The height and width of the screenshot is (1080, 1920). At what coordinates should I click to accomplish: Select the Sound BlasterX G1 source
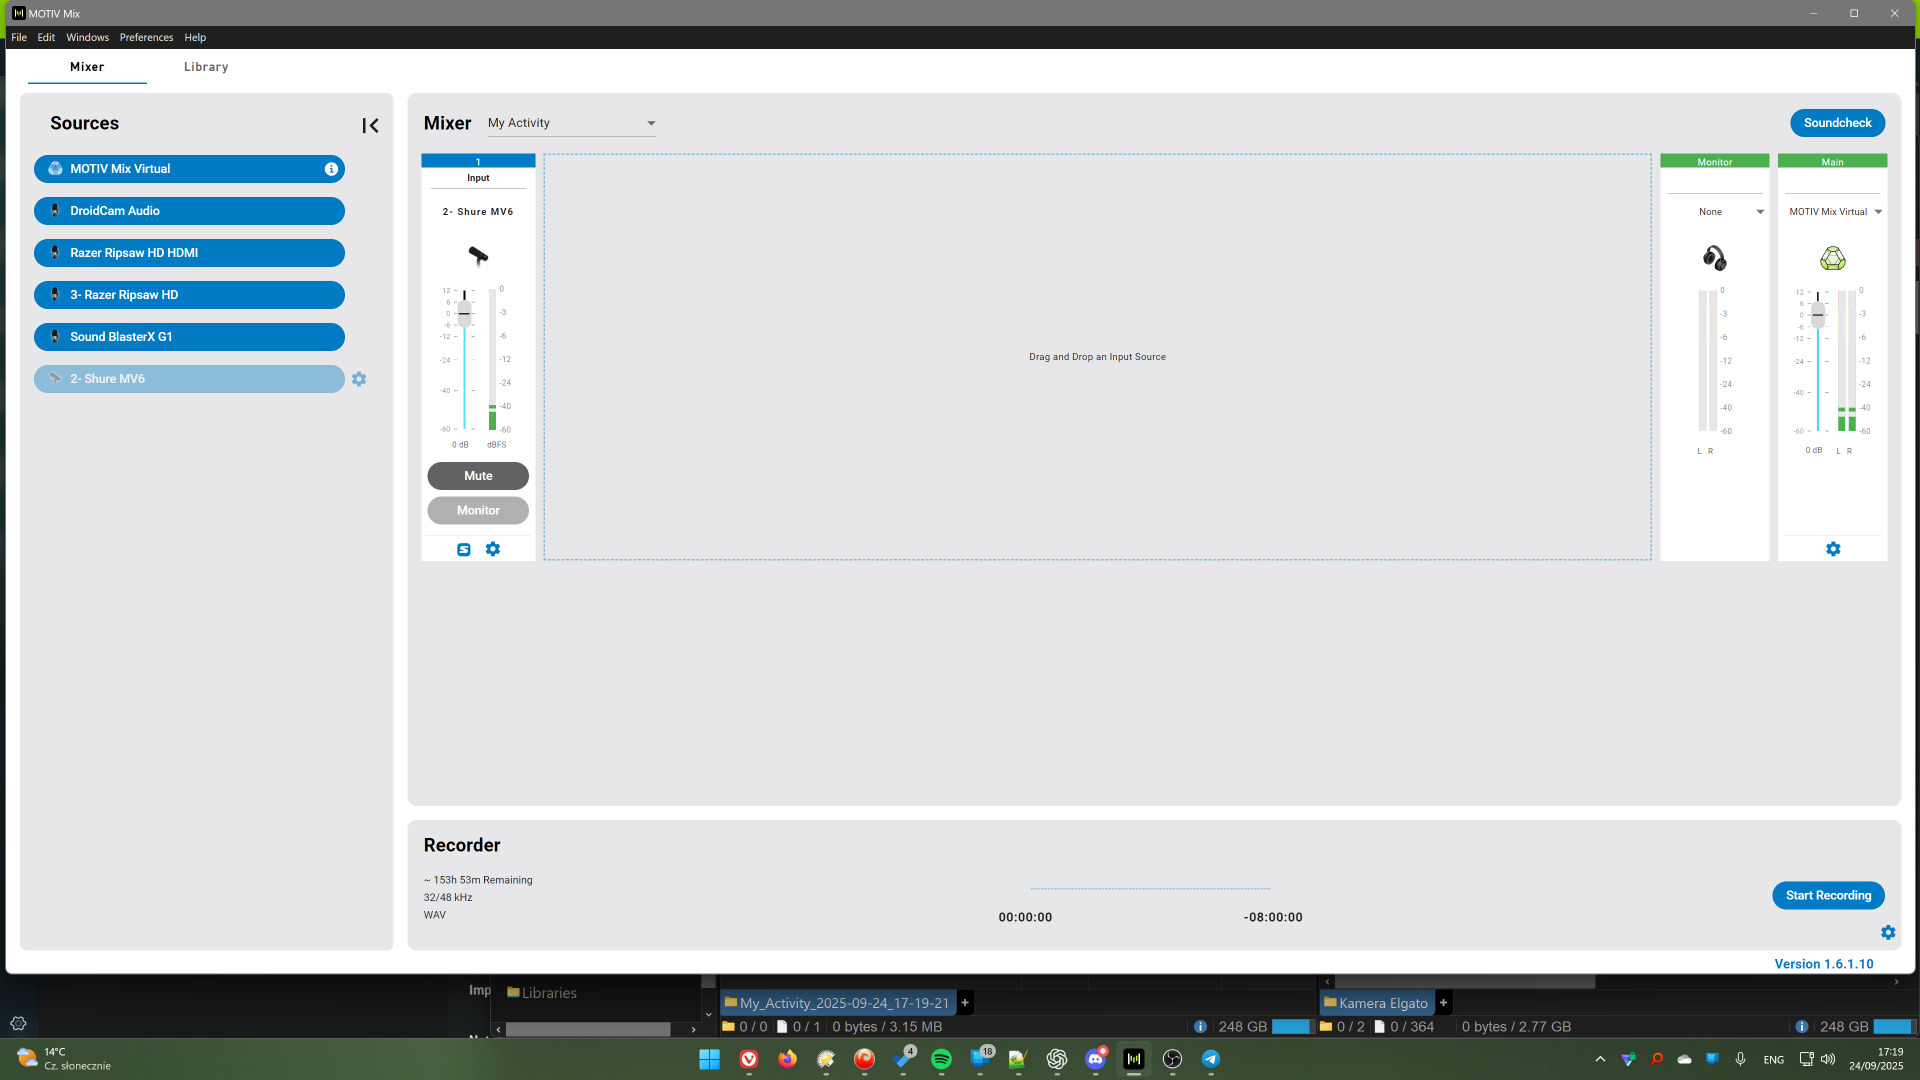pos(189,337)
